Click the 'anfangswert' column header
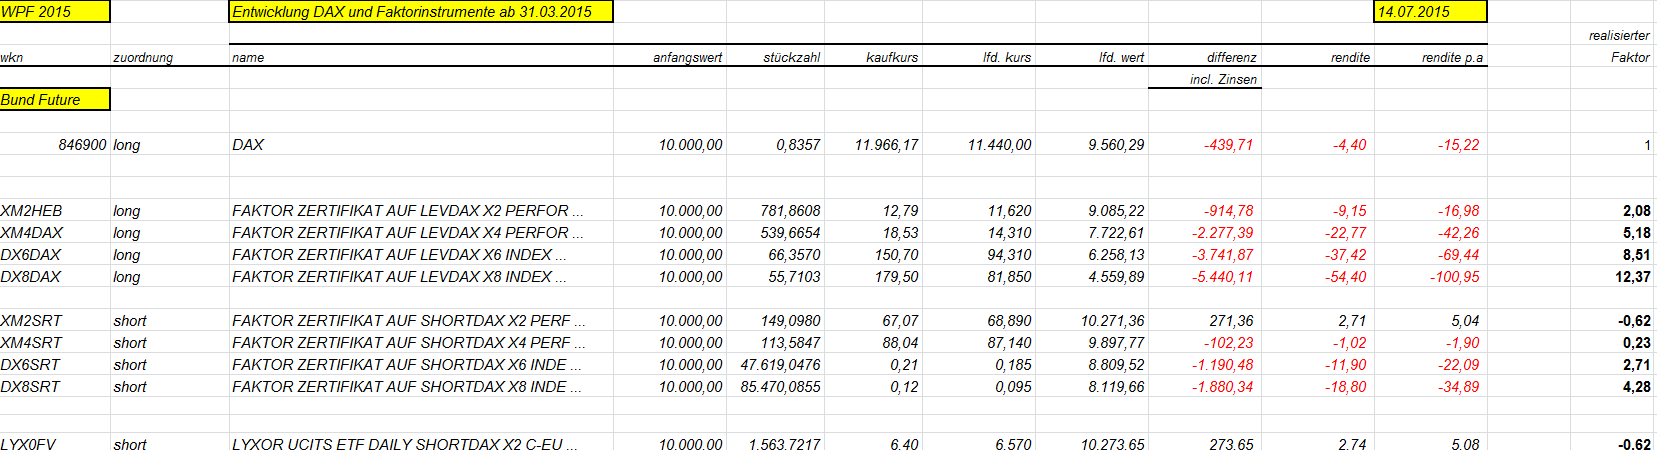The width and height of the screenshot is (1657, 450). point(687,58)
